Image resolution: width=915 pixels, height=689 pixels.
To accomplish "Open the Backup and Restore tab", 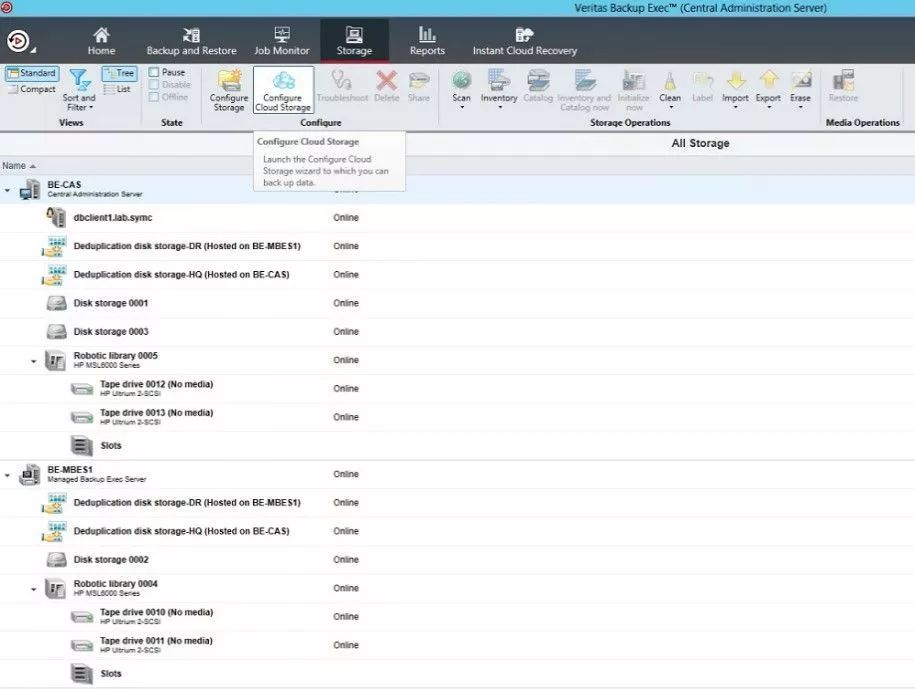I will click(x=191, y=41).
